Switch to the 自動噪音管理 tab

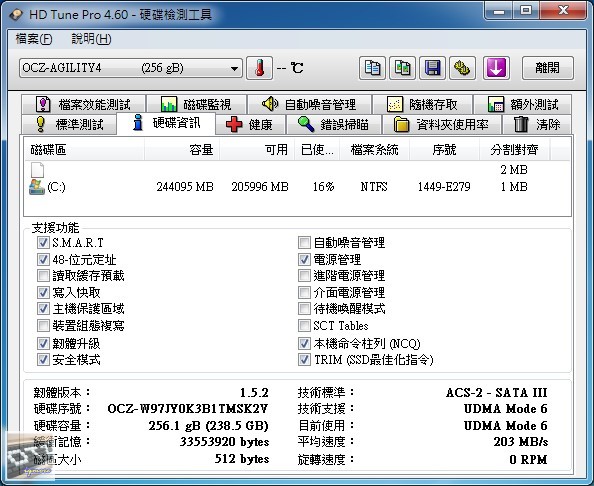(x=309, y=104)
